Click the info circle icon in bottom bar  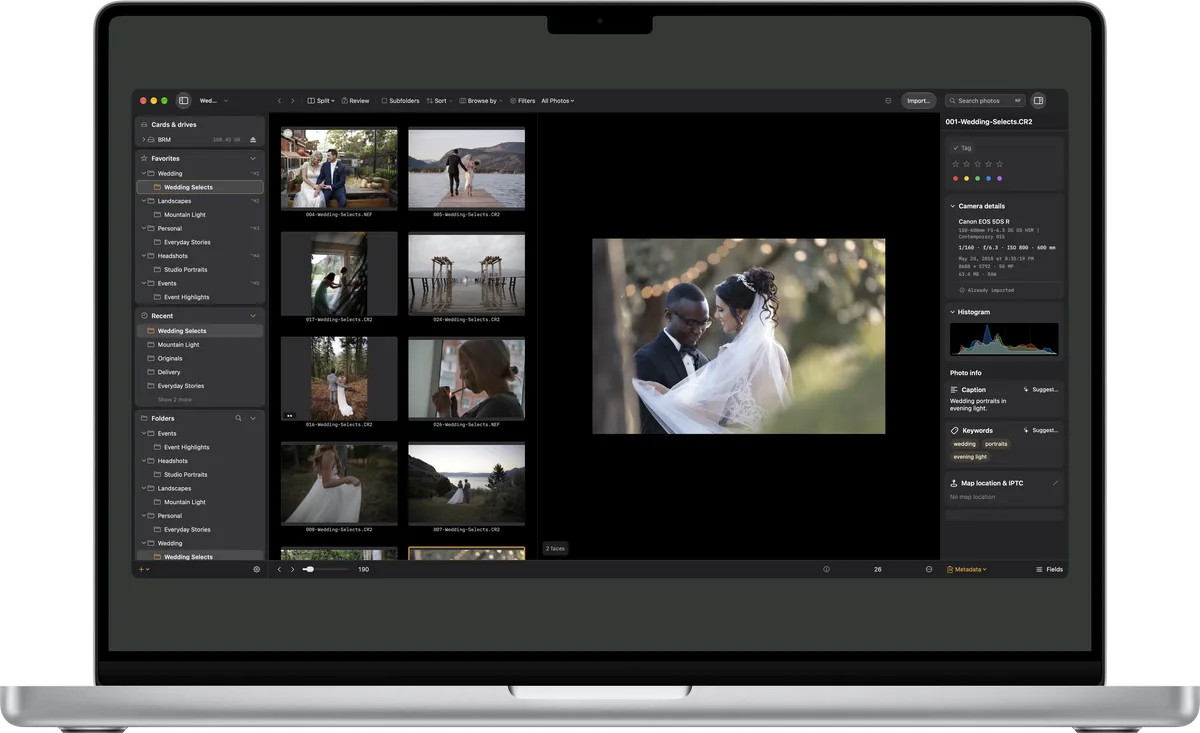coord(826,569)
